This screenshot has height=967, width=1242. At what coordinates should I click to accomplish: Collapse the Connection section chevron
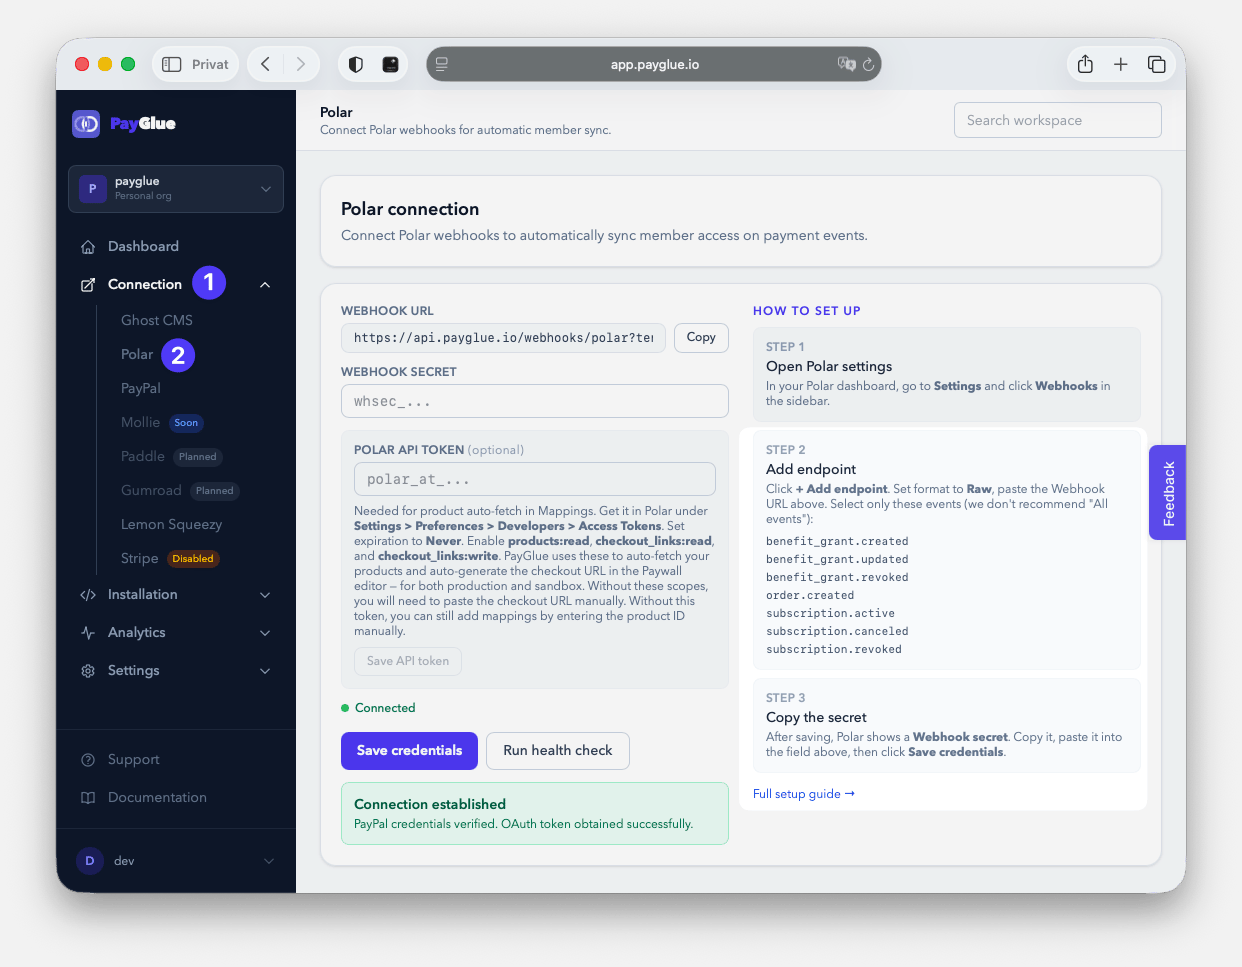click(x=265, y=285)
